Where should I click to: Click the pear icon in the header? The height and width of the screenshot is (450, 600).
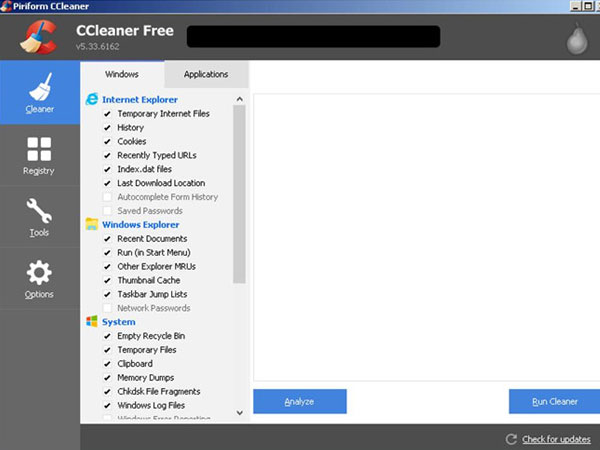pos(577,40)
